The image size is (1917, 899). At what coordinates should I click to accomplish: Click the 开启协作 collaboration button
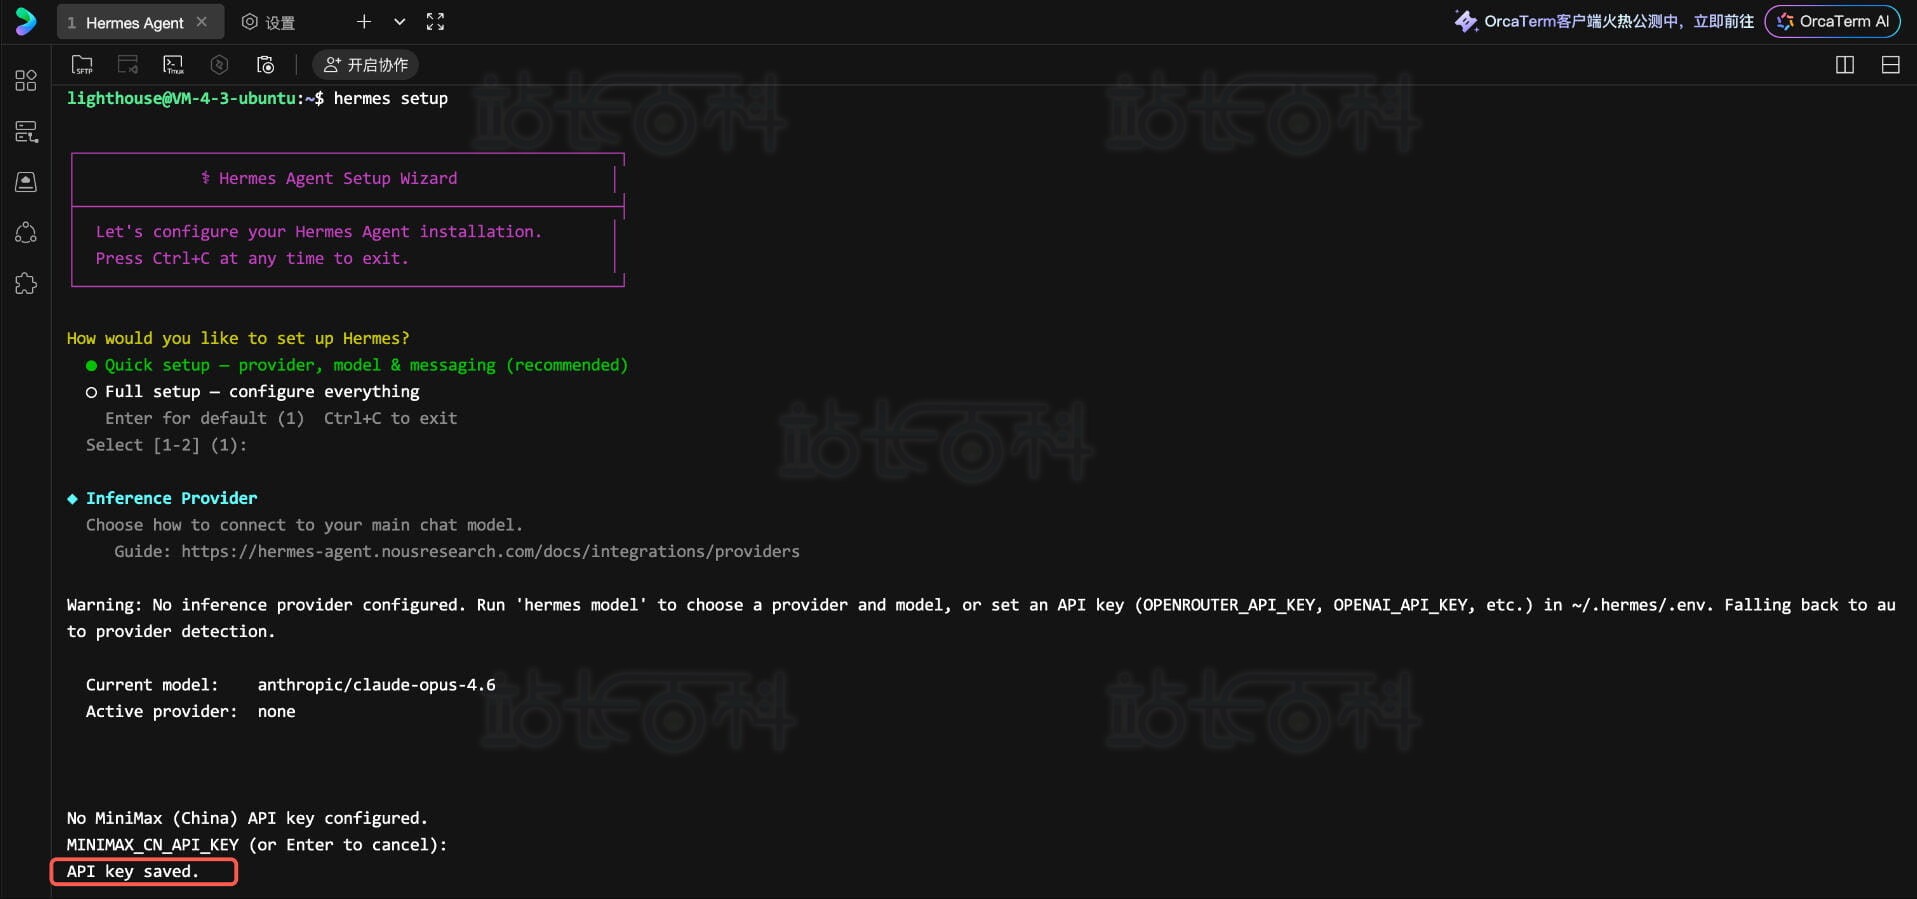click(366, 65)
